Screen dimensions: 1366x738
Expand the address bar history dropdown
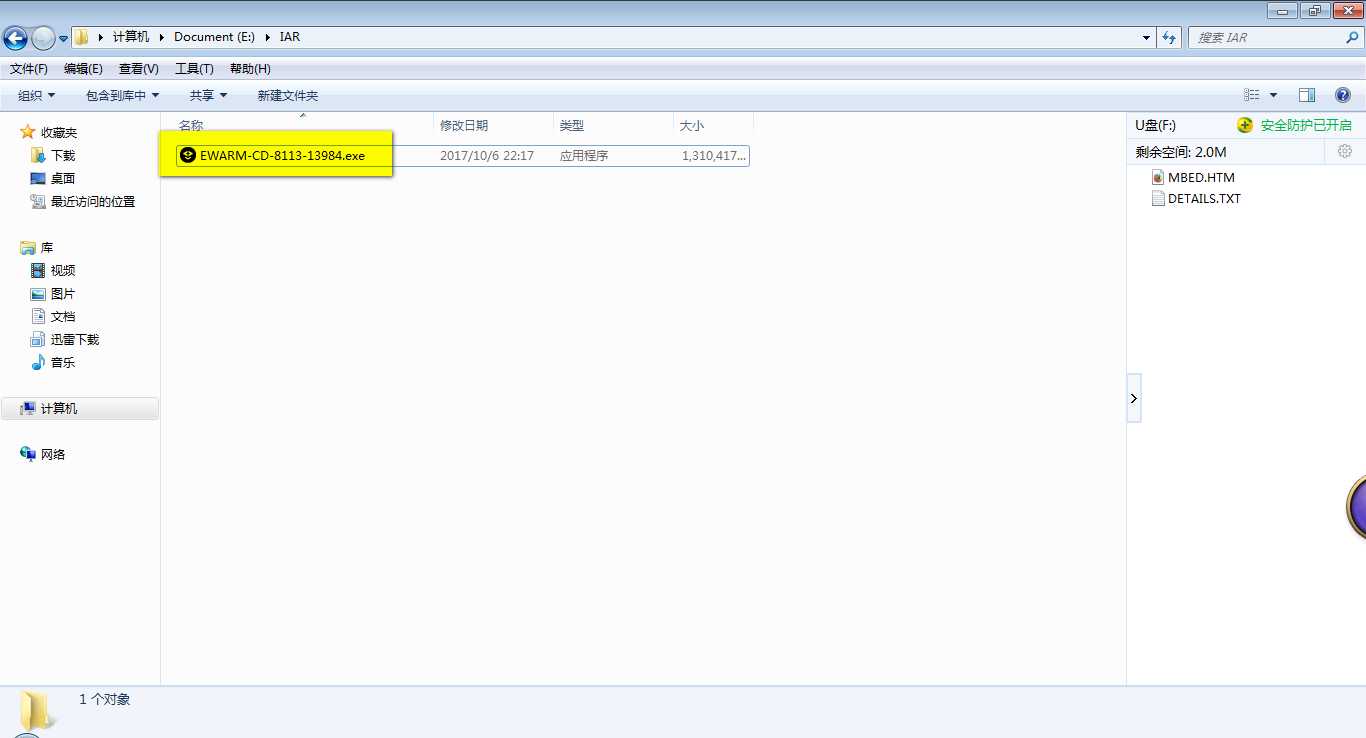point(1146,37)
